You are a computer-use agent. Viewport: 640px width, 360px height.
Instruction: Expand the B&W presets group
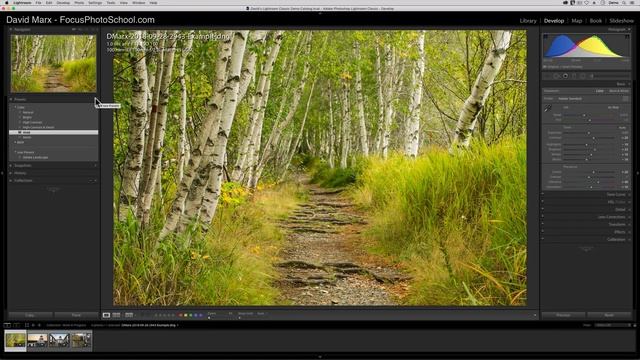[16, 142]
